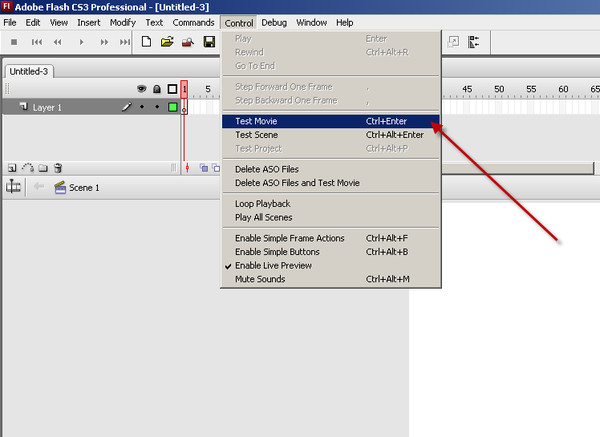Click the Open folder icon

pos(167,41)
